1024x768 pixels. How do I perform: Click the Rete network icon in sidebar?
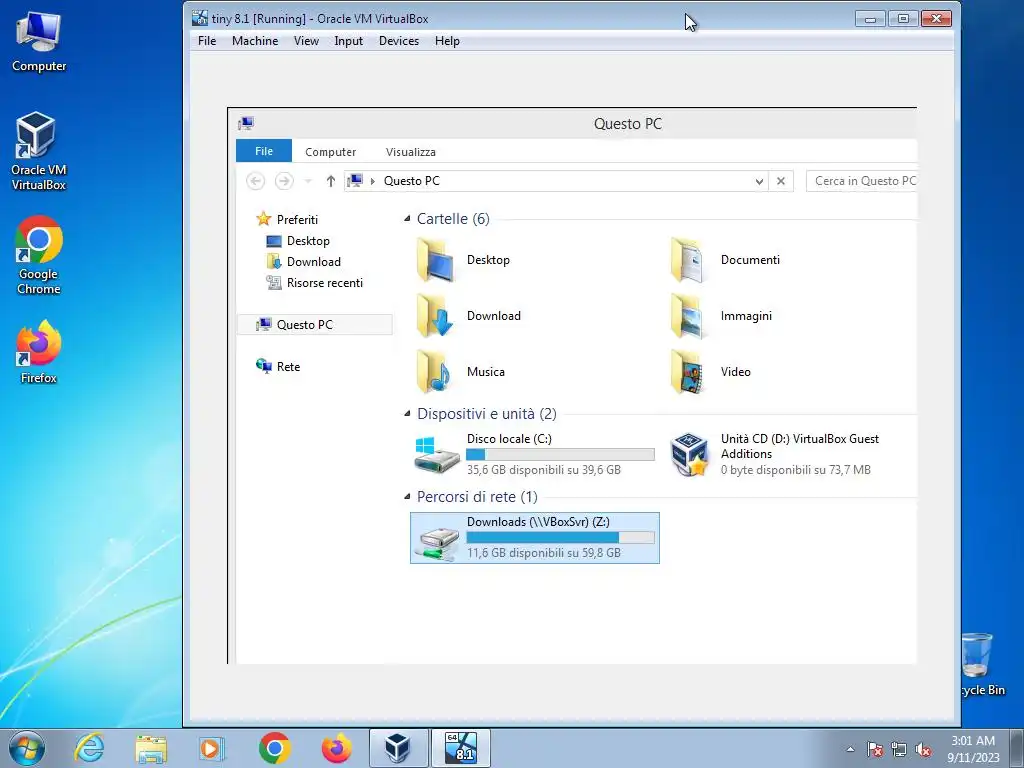pos(264,366)
